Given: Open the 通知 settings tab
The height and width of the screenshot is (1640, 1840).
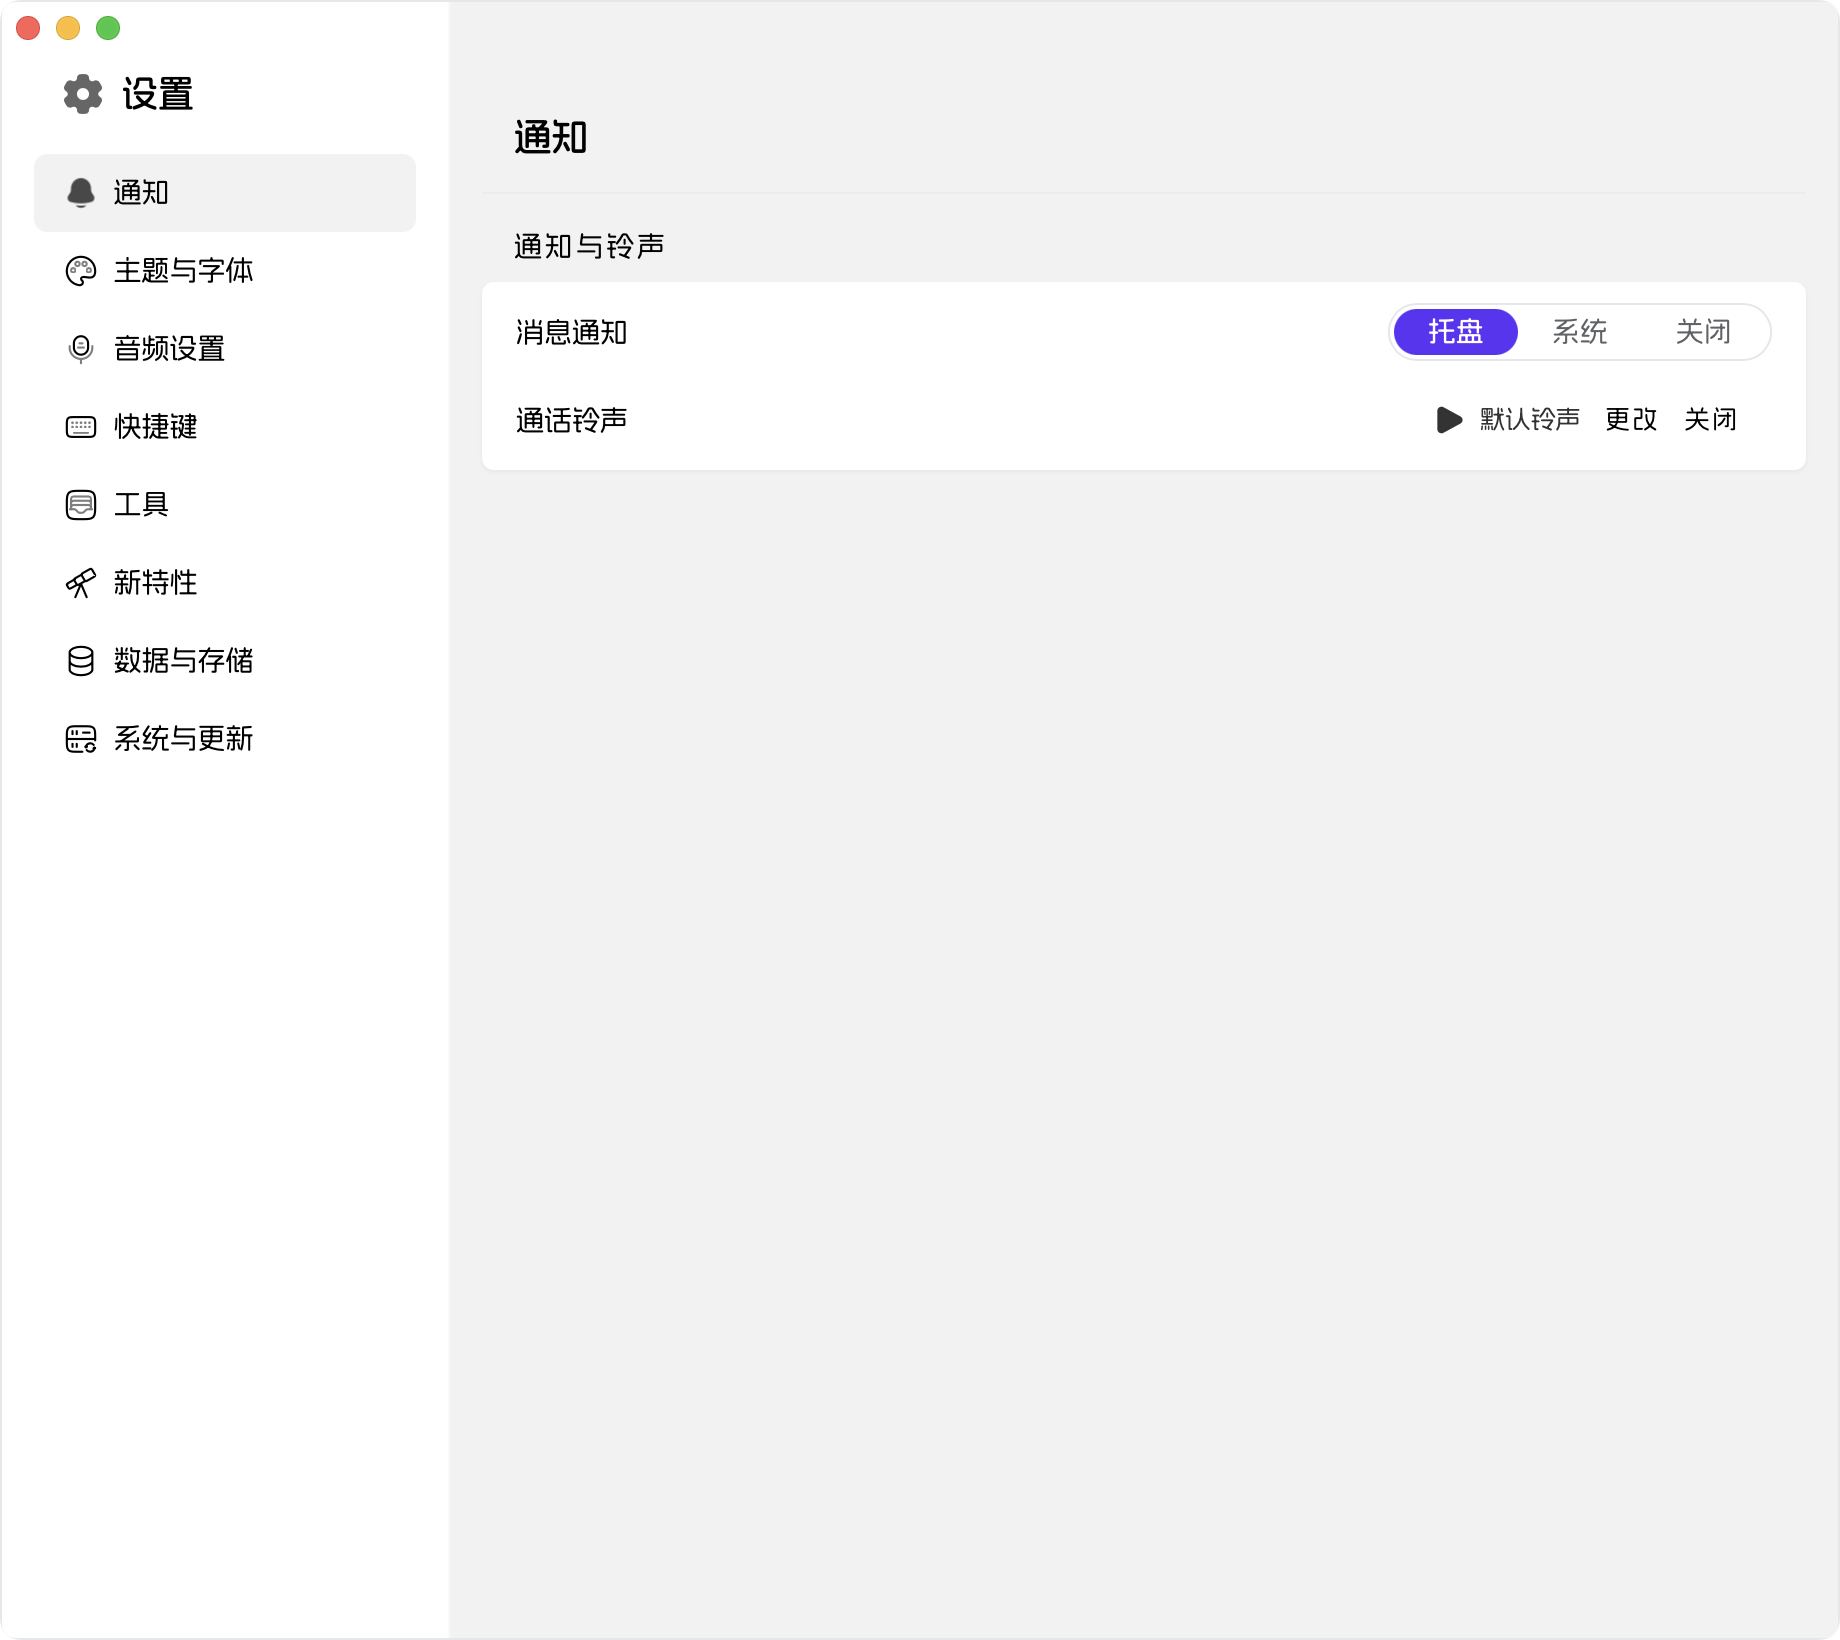Looking at the screenshot, I should pos(225,192).
